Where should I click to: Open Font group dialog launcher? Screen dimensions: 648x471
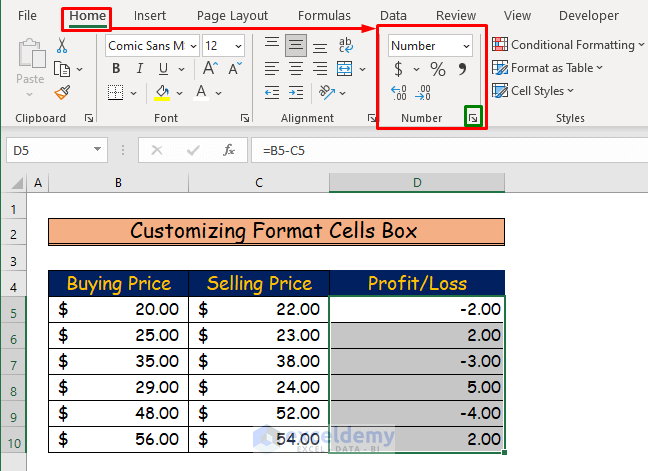(x=245, y=119)
